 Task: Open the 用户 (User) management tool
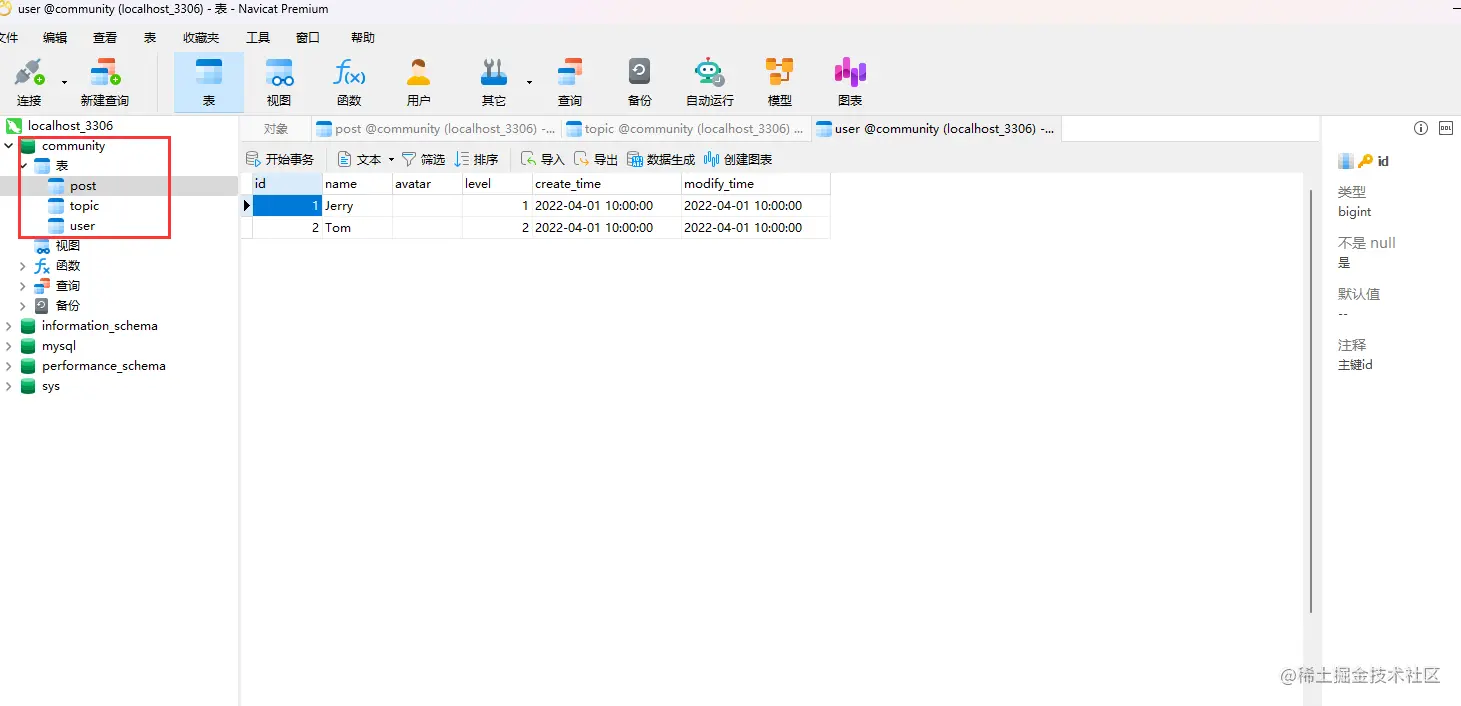click(x=419, y=80)
